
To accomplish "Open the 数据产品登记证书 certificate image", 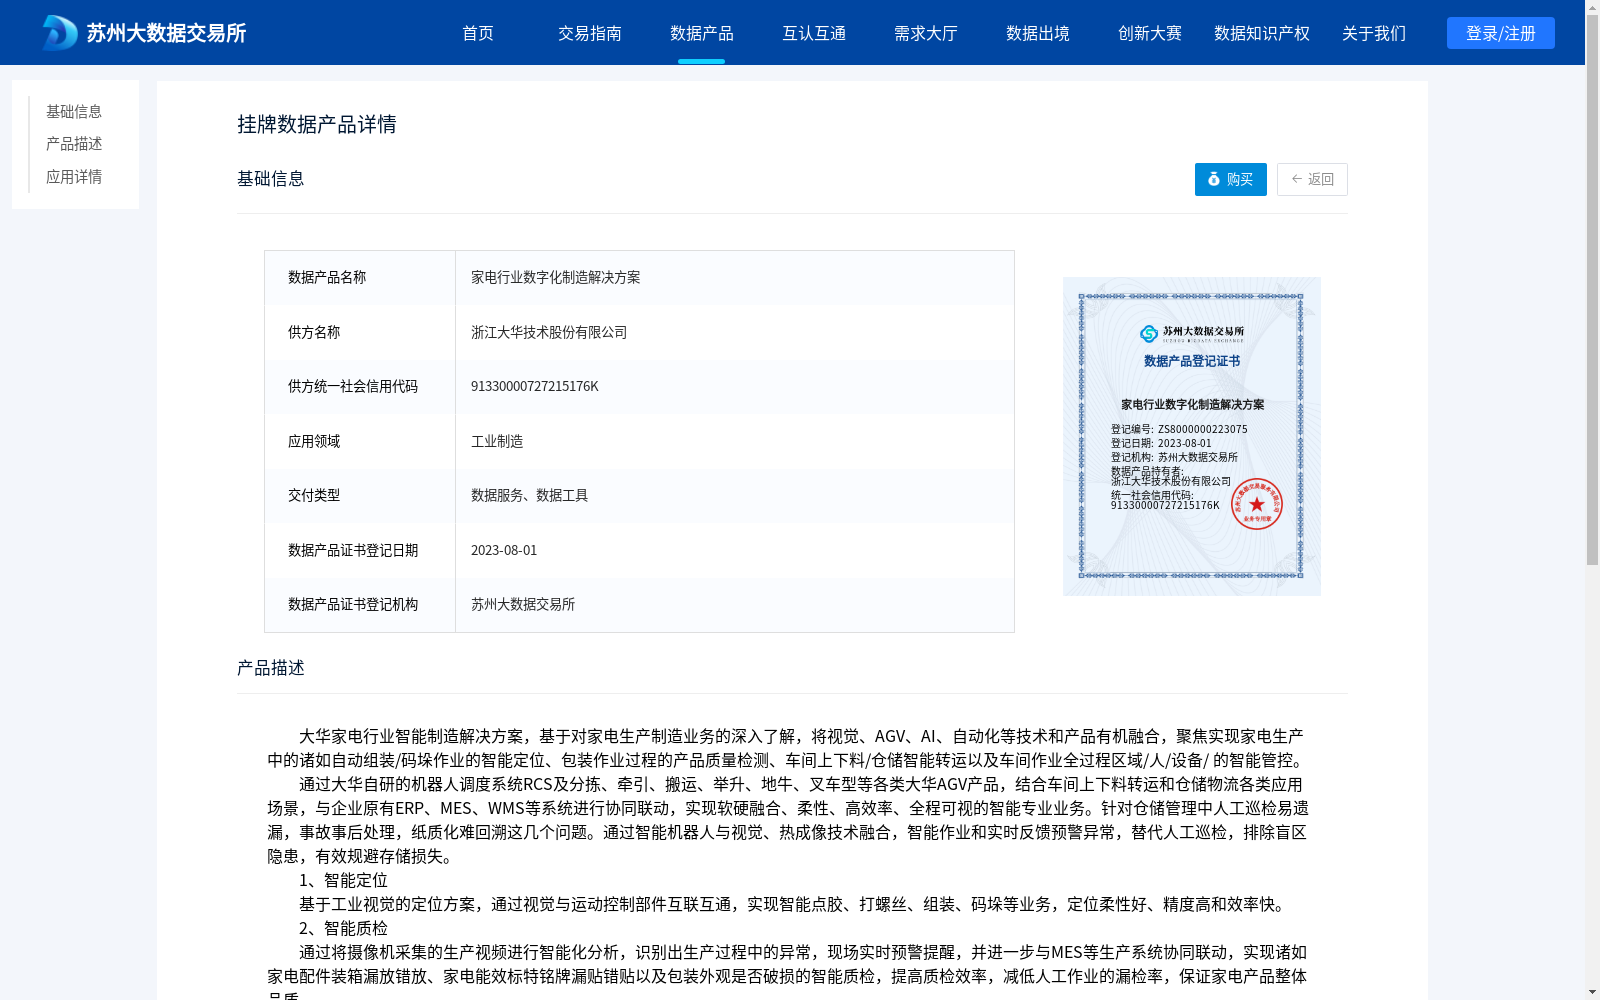I will tap(1191, 436).
